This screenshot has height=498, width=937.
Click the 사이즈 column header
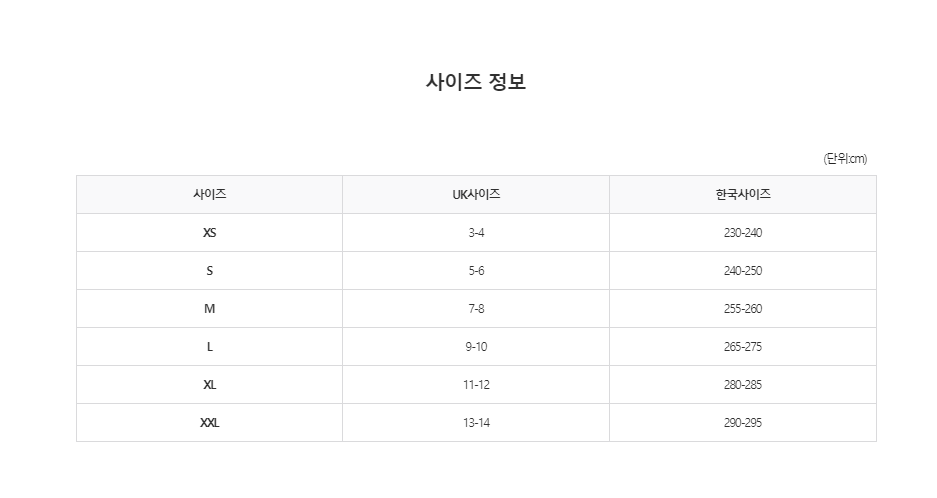pyautogui.click(x=209, y=195)
